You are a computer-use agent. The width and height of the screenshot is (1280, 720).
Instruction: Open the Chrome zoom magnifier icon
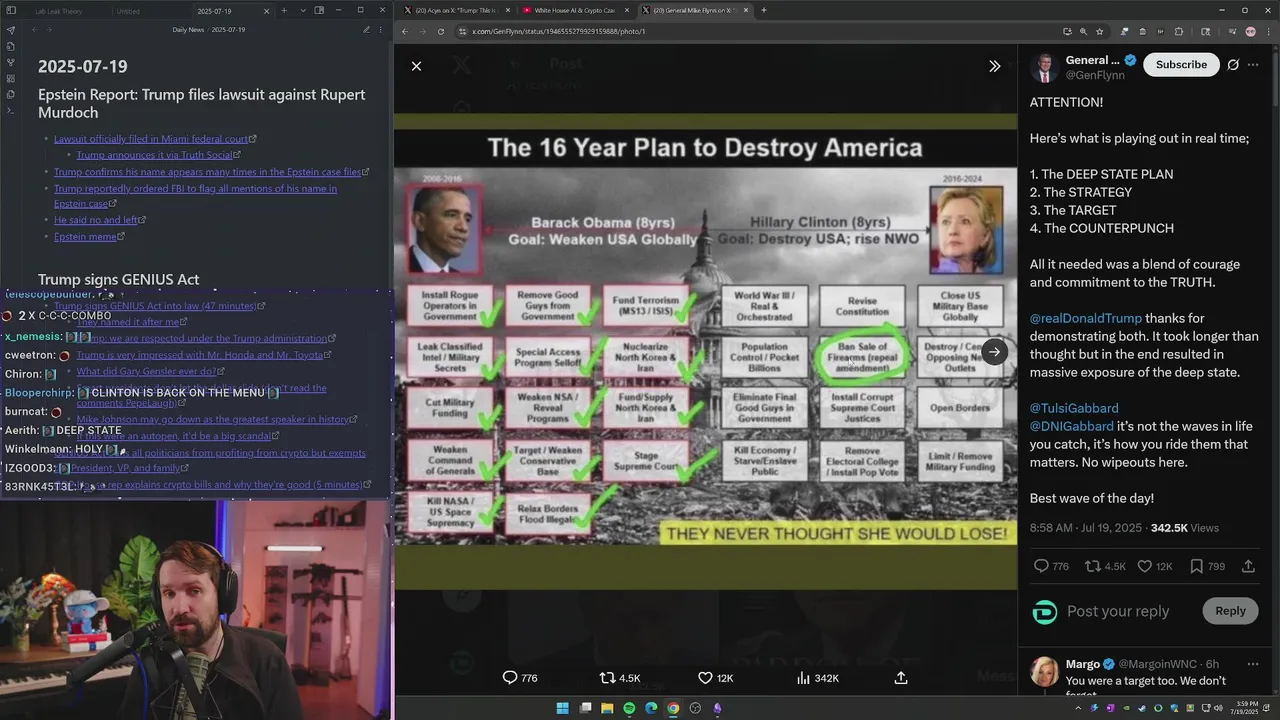[x=1083, y=31]
